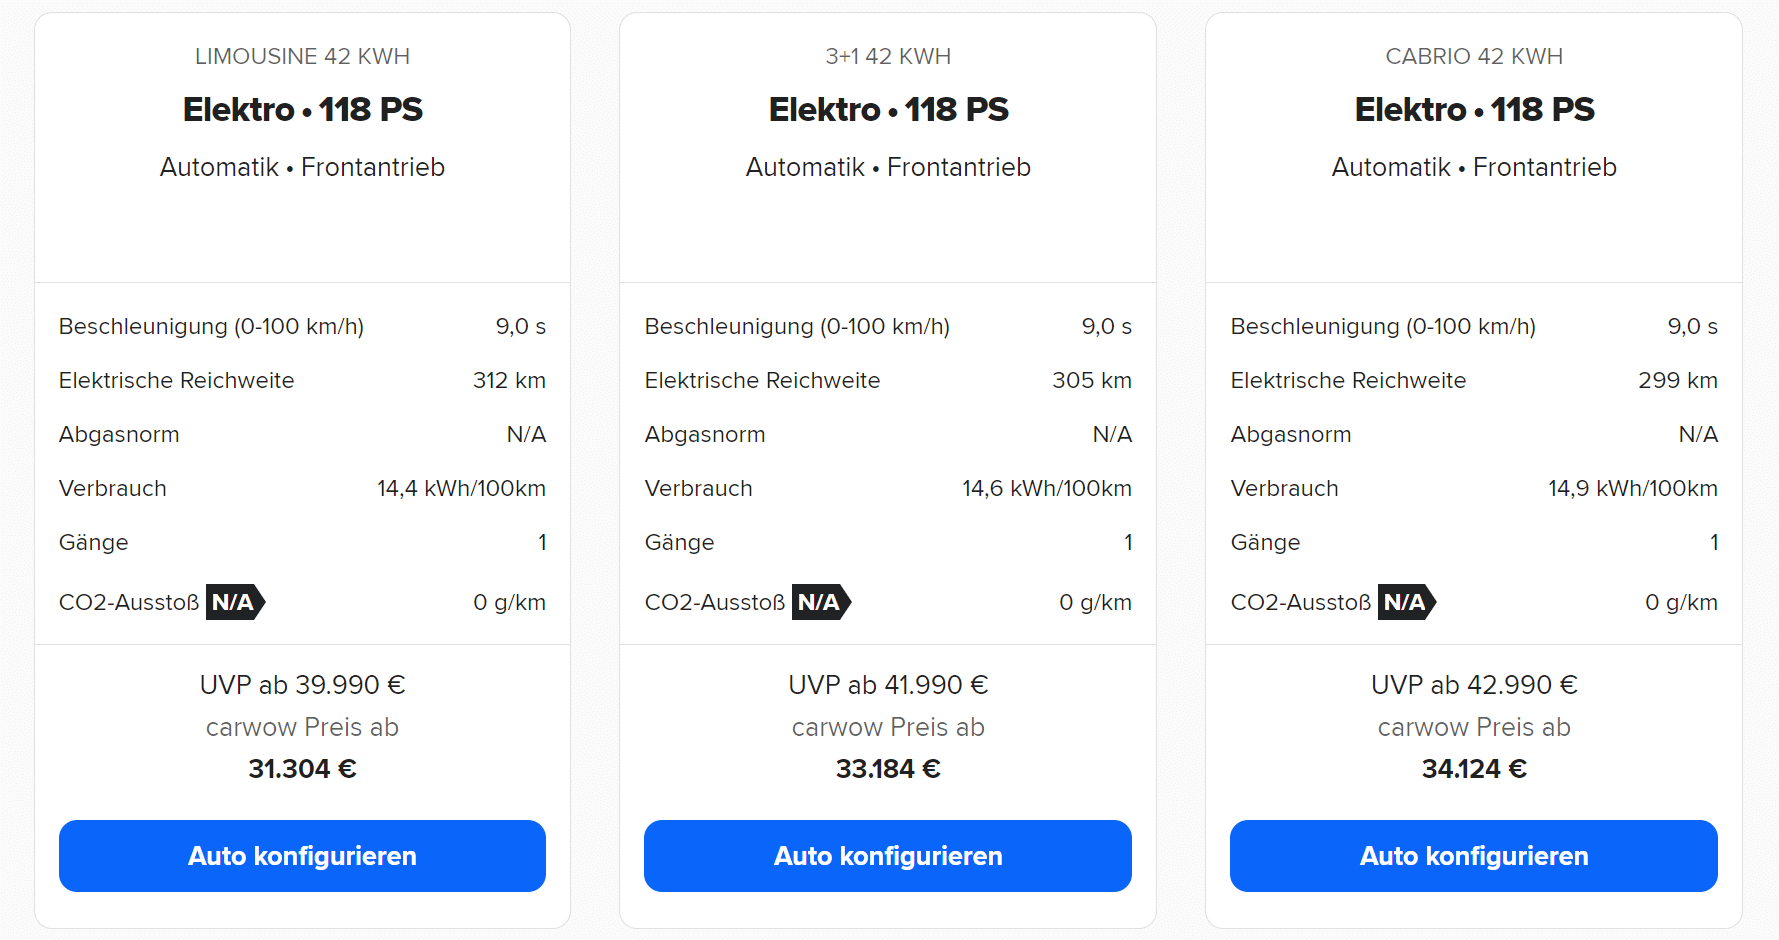Screen dimensions: 1779x940
Task: Click the N/A CO2 badge in 3+1 card
Action: point(821,602)
